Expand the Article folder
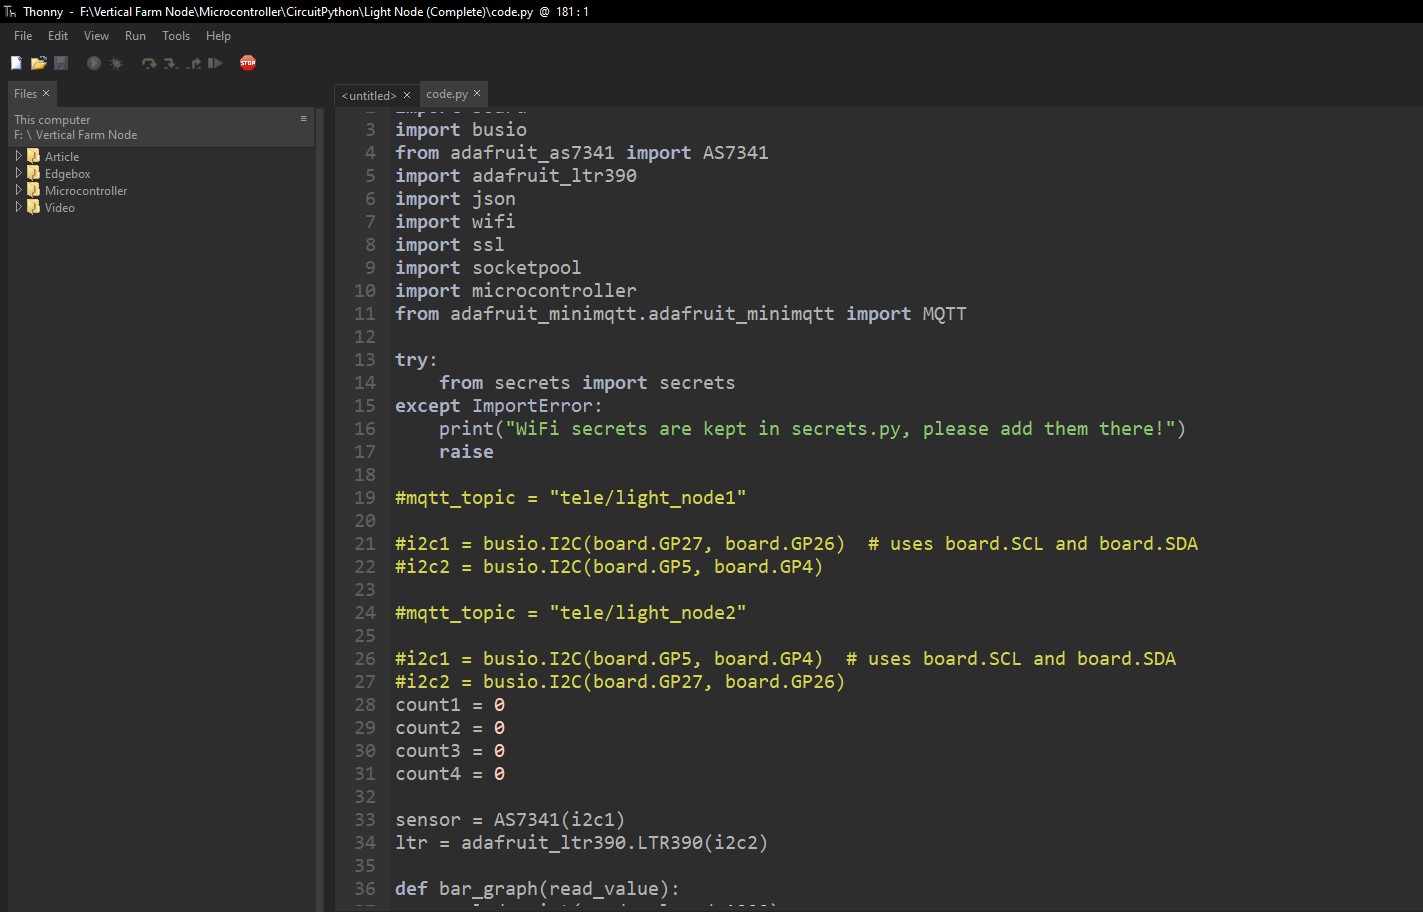This screenshot has width=1423, height=912. (x=19, y=156)
